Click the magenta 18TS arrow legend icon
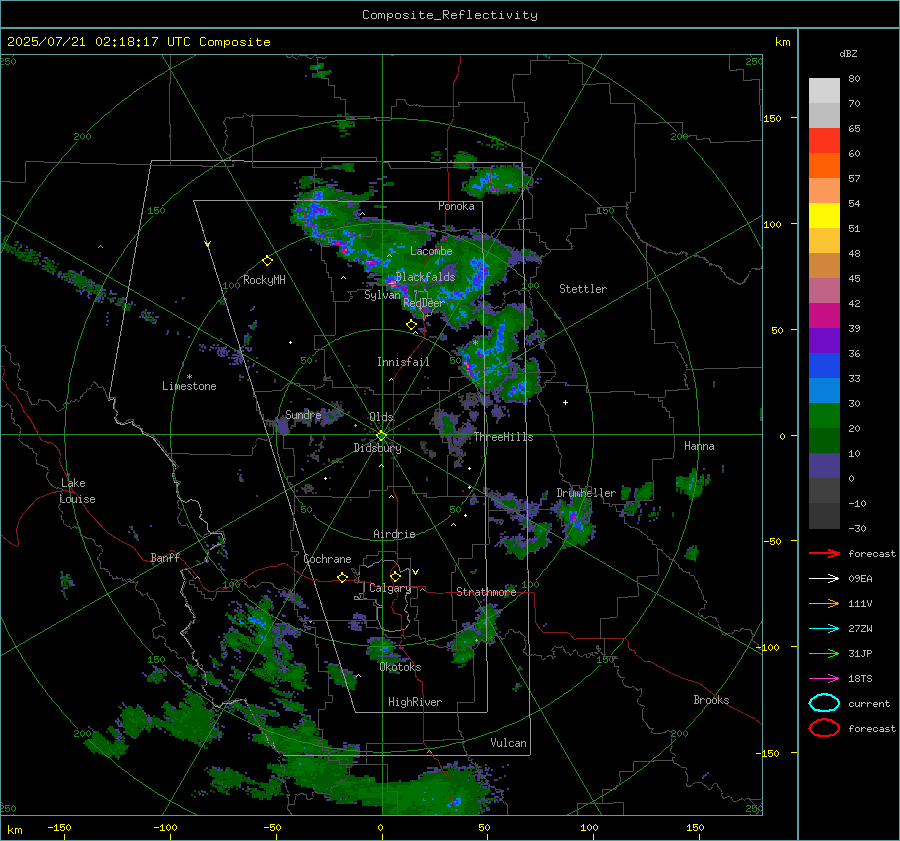900x841 pixels. (824, 679)
